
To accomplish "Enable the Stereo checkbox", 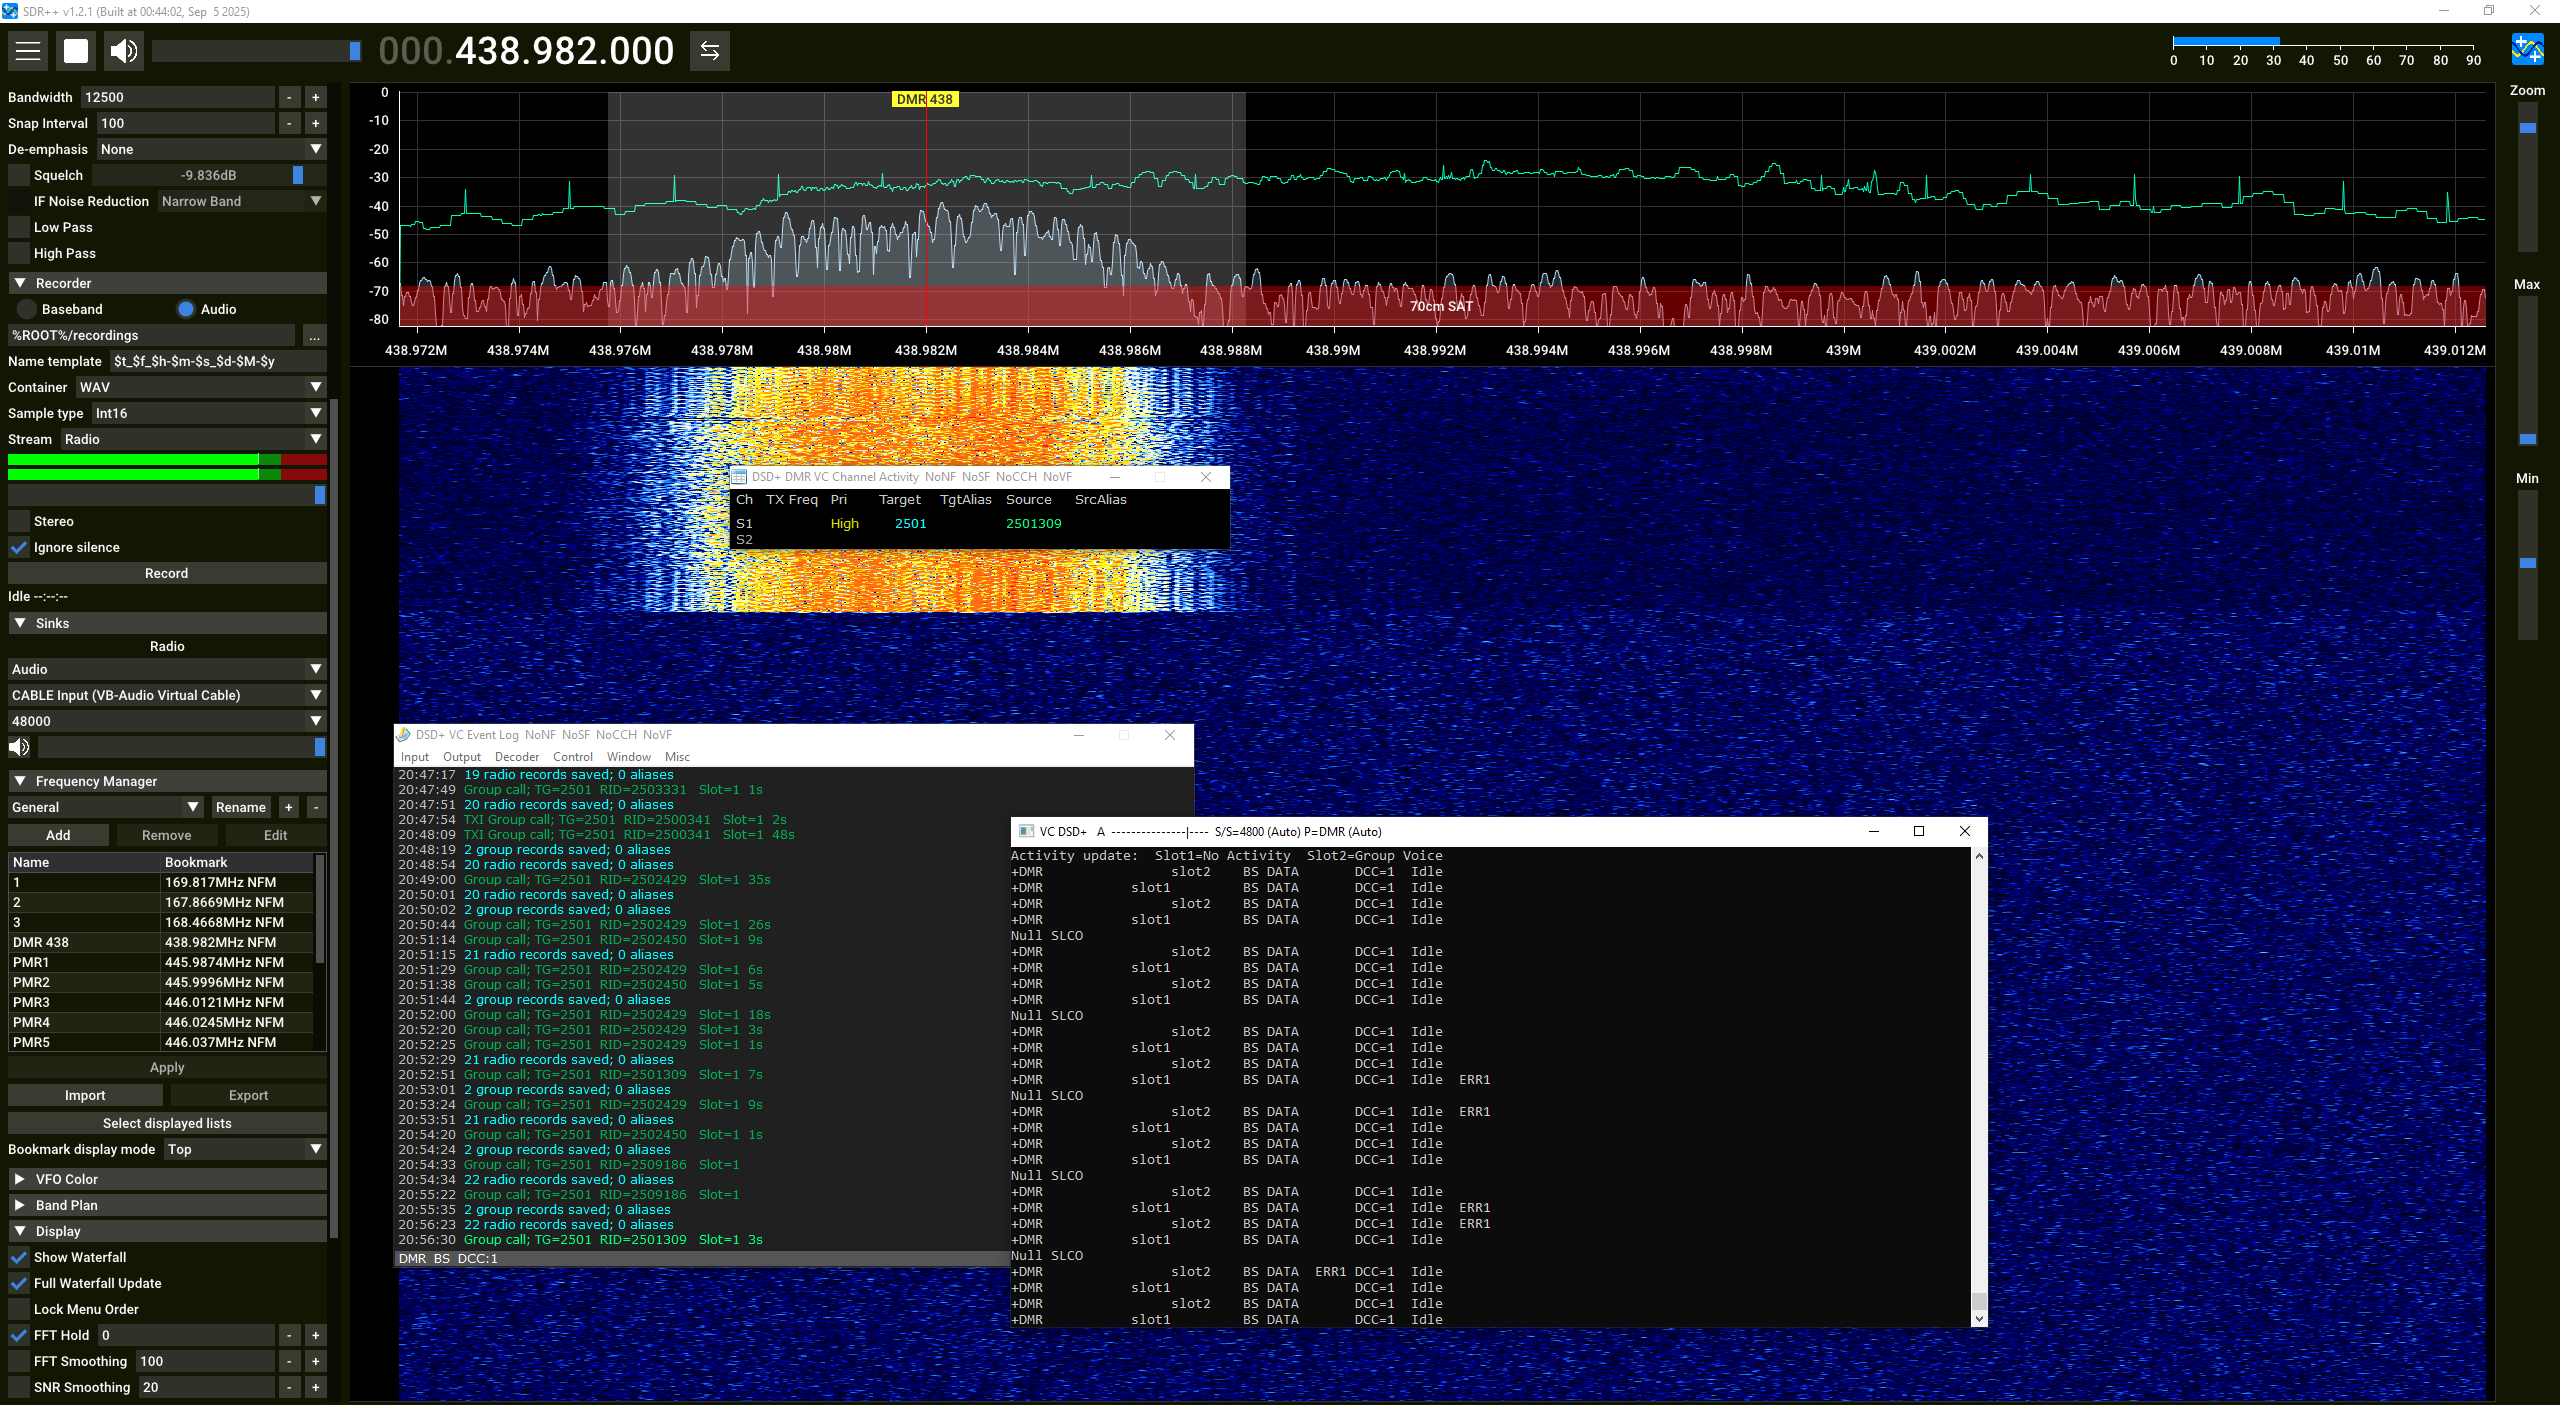I will pos(19,521).
